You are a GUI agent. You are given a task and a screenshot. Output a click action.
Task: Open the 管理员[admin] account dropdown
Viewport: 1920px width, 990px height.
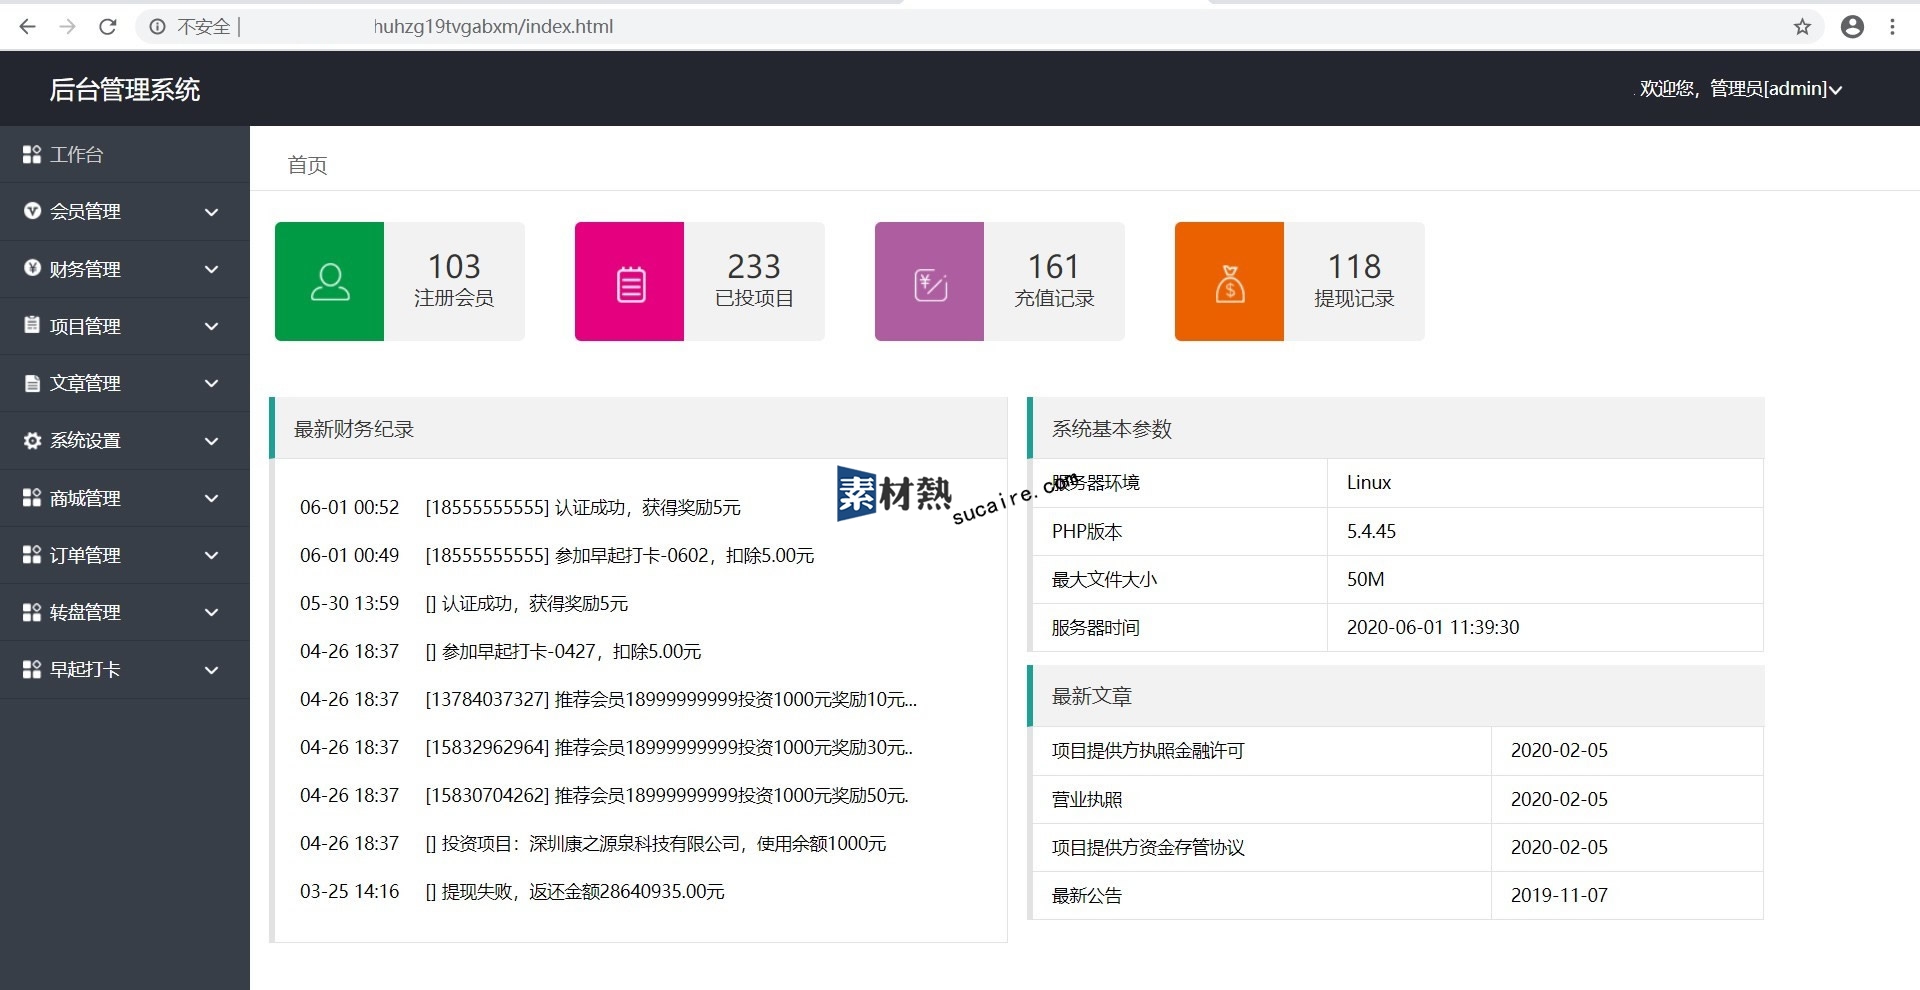(1740, 89)
